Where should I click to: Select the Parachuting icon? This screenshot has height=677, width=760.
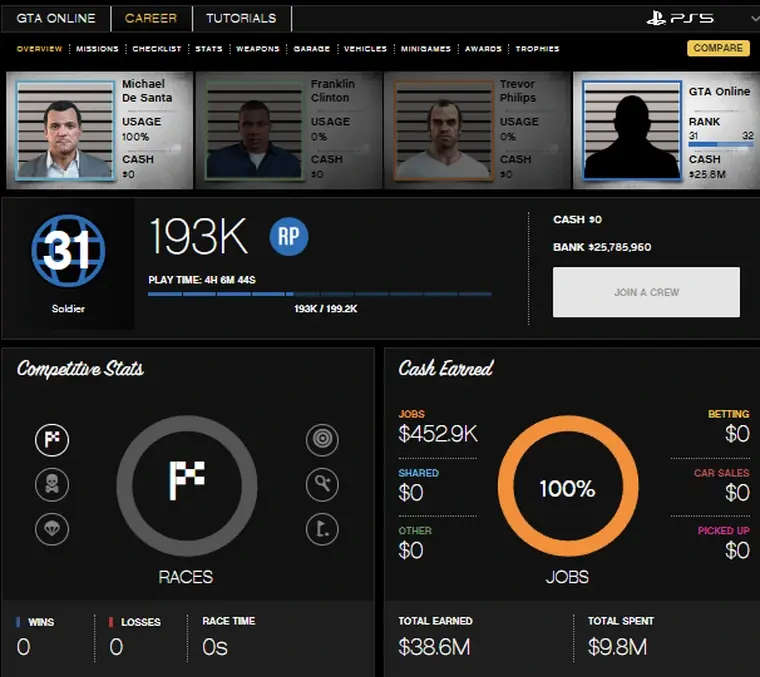pos(52,529)
